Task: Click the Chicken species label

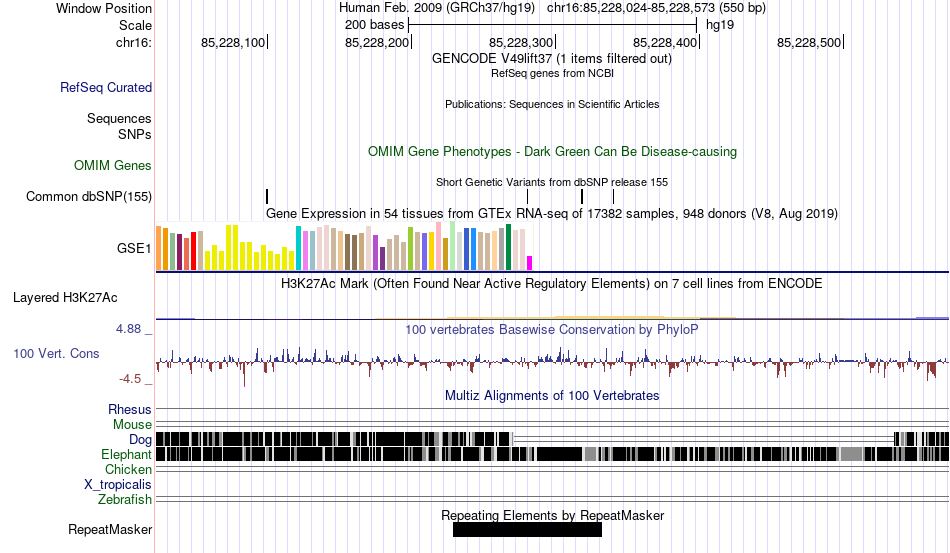Action: [128, 469]
